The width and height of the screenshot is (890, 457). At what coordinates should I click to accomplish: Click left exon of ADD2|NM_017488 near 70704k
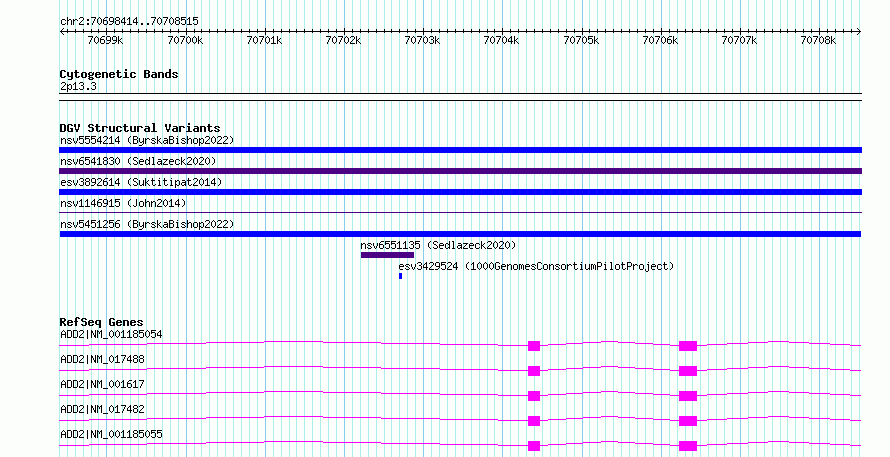tap(534, 371)
